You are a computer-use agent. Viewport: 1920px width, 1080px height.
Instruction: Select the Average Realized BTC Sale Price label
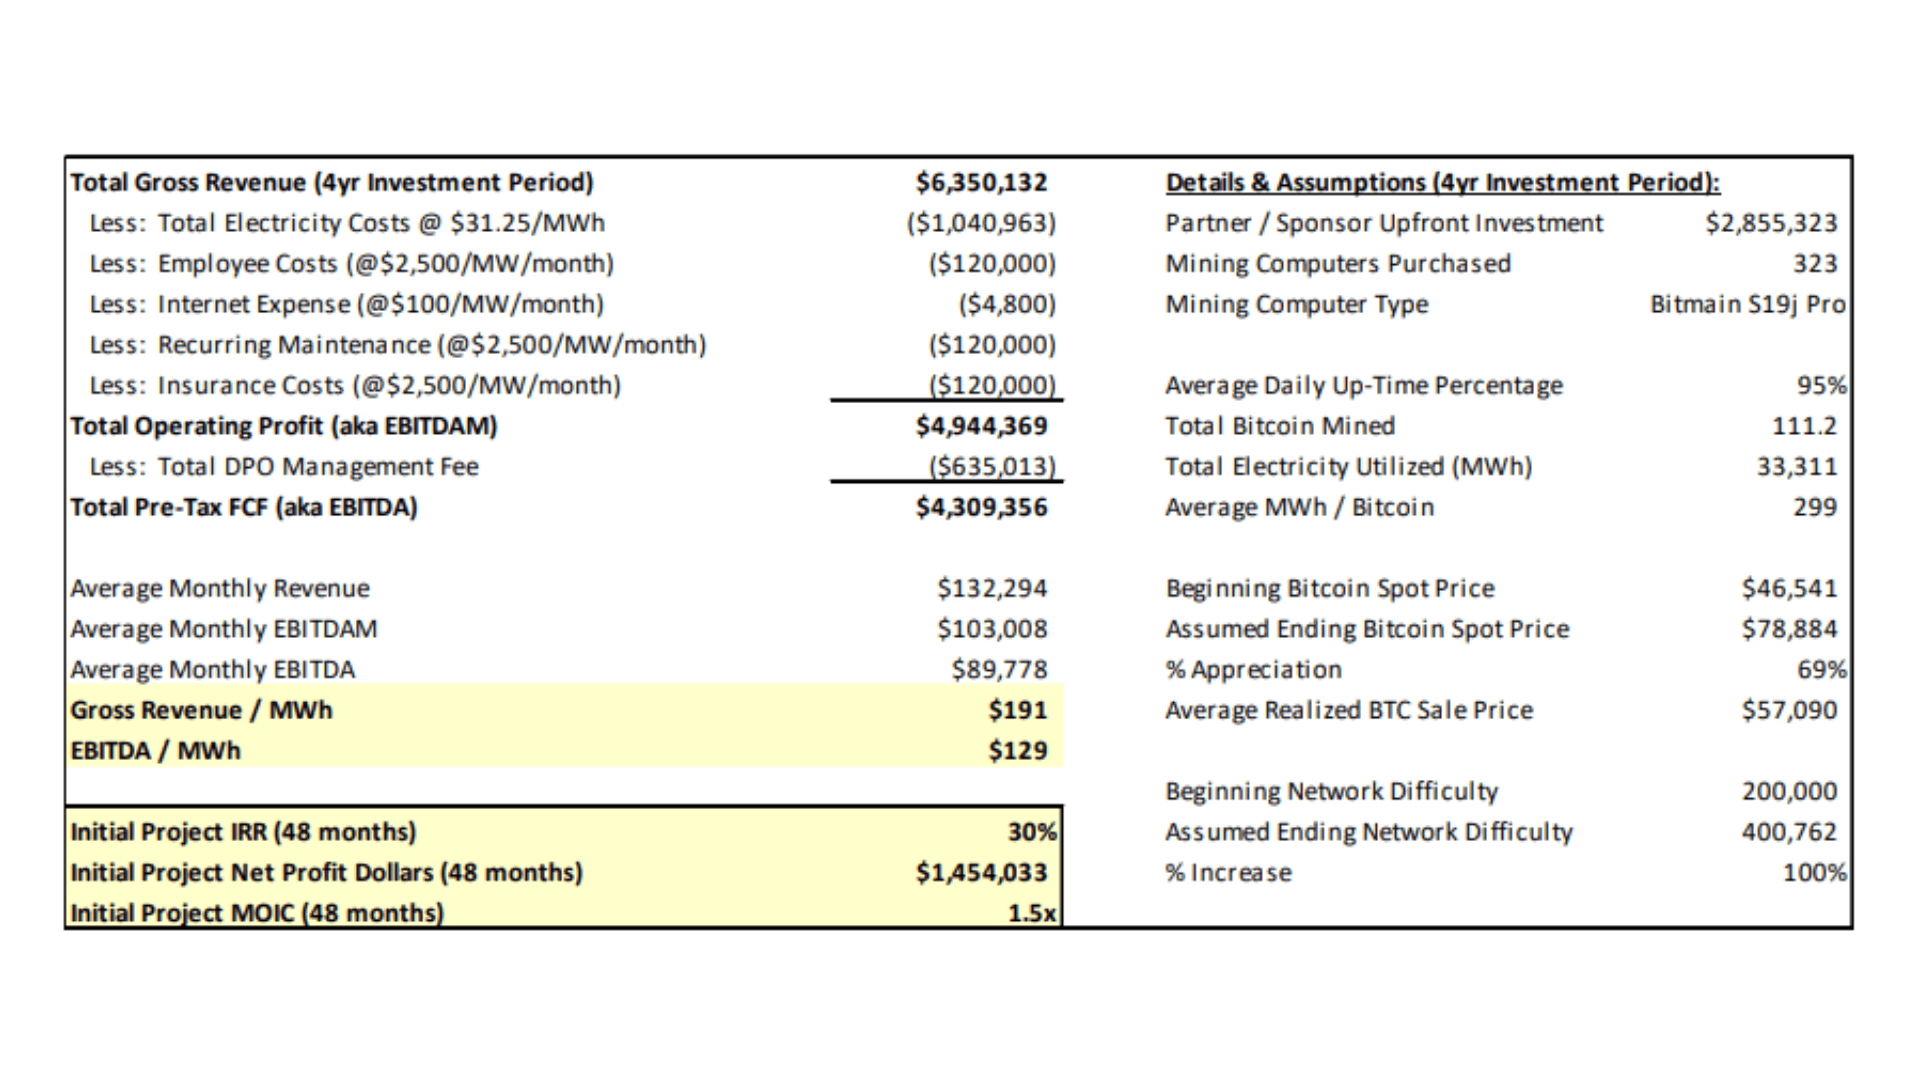pyautogui.click(x=1348, y=710)
